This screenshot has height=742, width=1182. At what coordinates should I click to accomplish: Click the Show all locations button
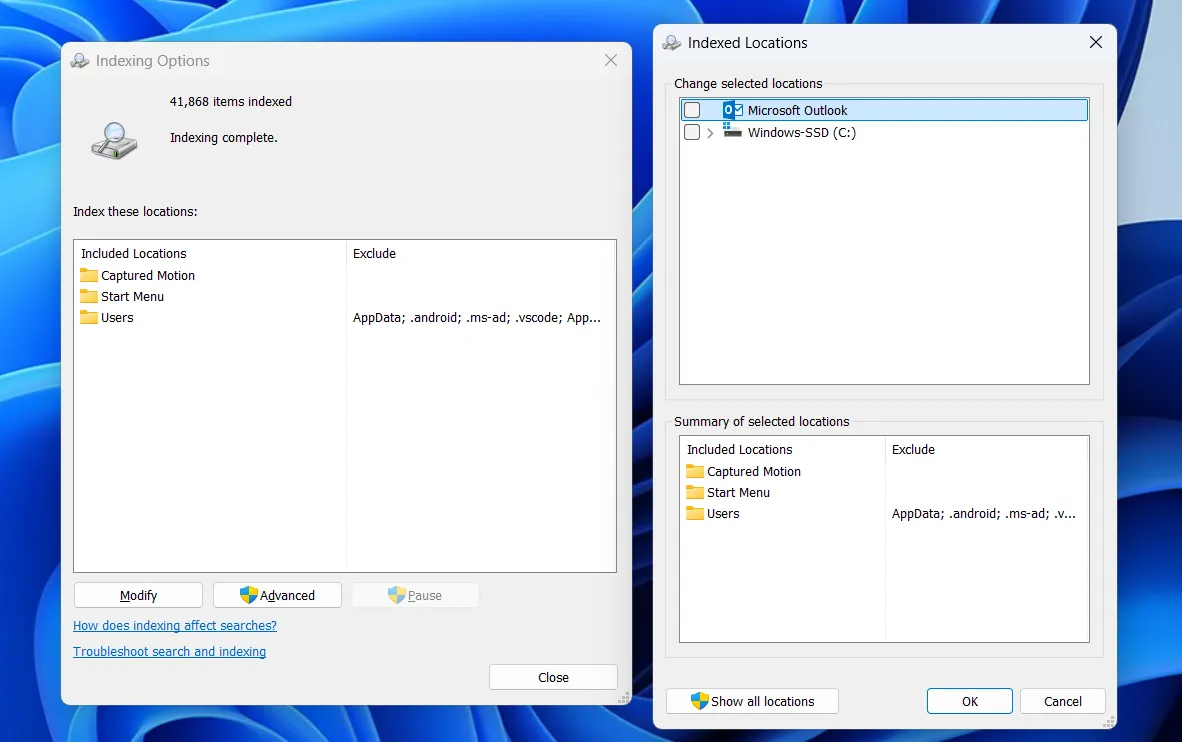(x=752, y=700)
